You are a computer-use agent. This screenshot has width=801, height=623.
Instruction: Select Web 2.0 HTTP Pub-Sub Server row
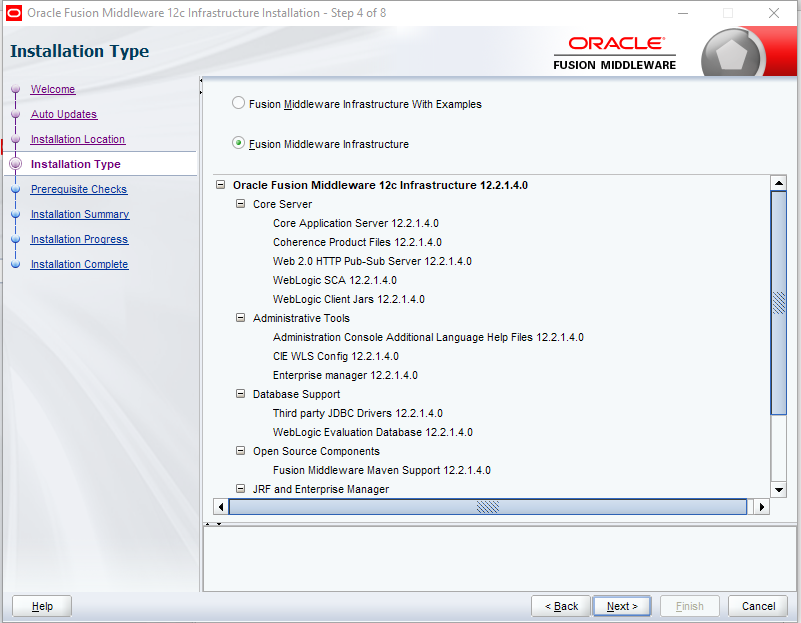(372, 261)
